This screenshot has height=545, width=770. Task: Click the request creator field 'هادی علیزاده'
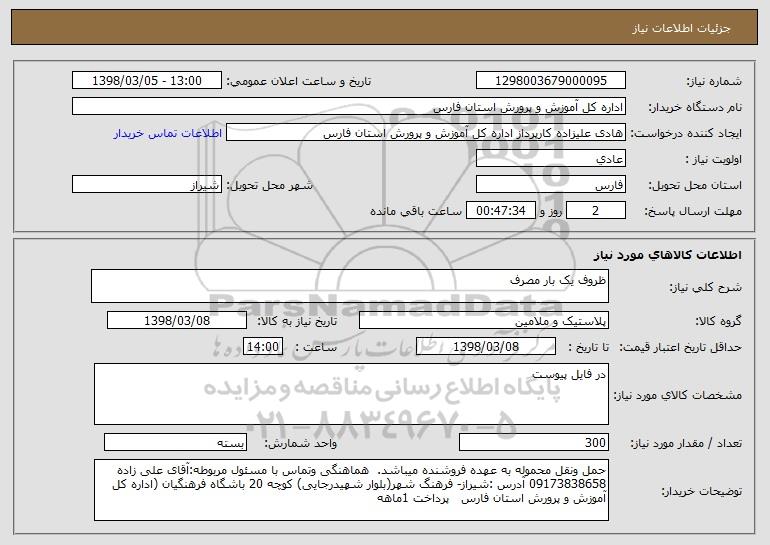coord(426,132)
